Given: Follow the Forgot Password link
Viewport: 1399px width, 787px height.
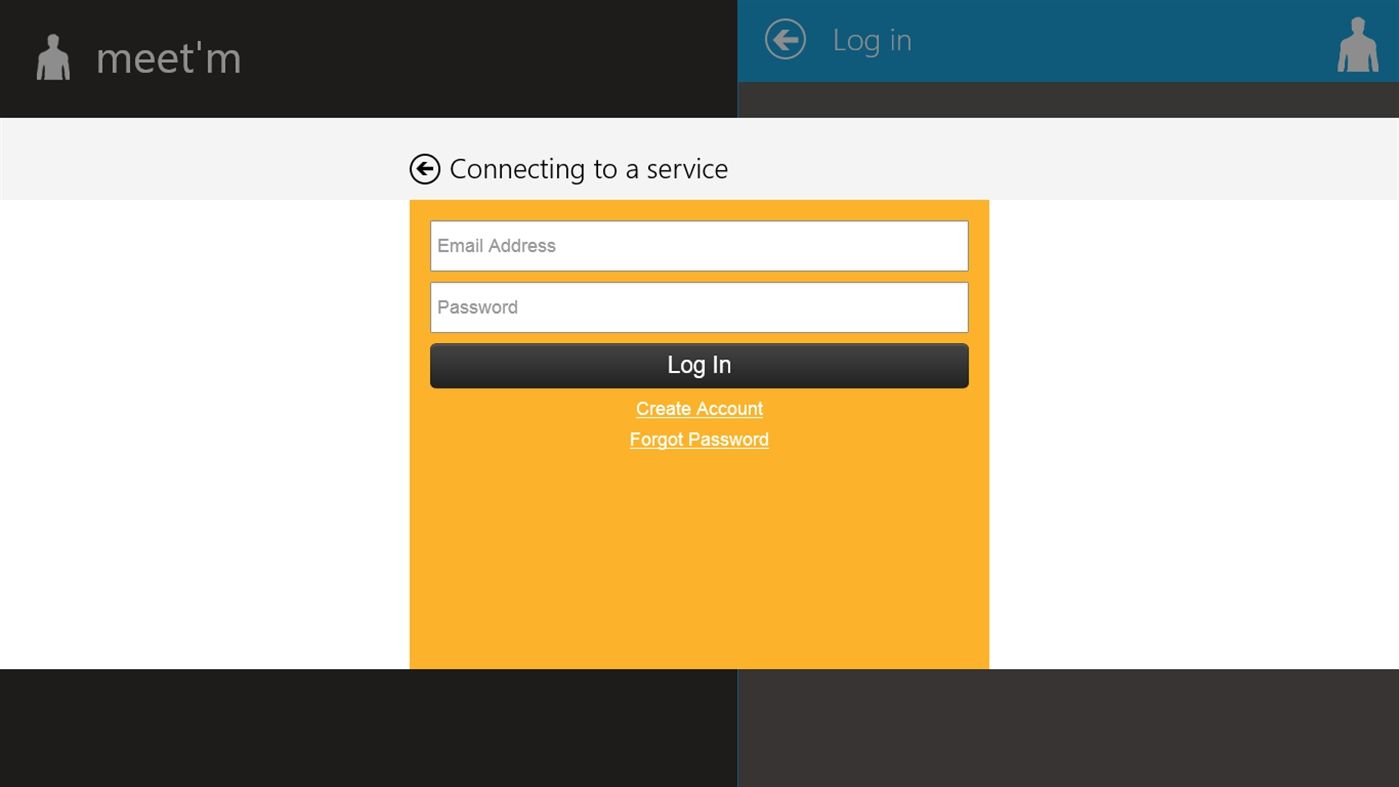Looking at the screenshot, I should [x=699, y=440].
